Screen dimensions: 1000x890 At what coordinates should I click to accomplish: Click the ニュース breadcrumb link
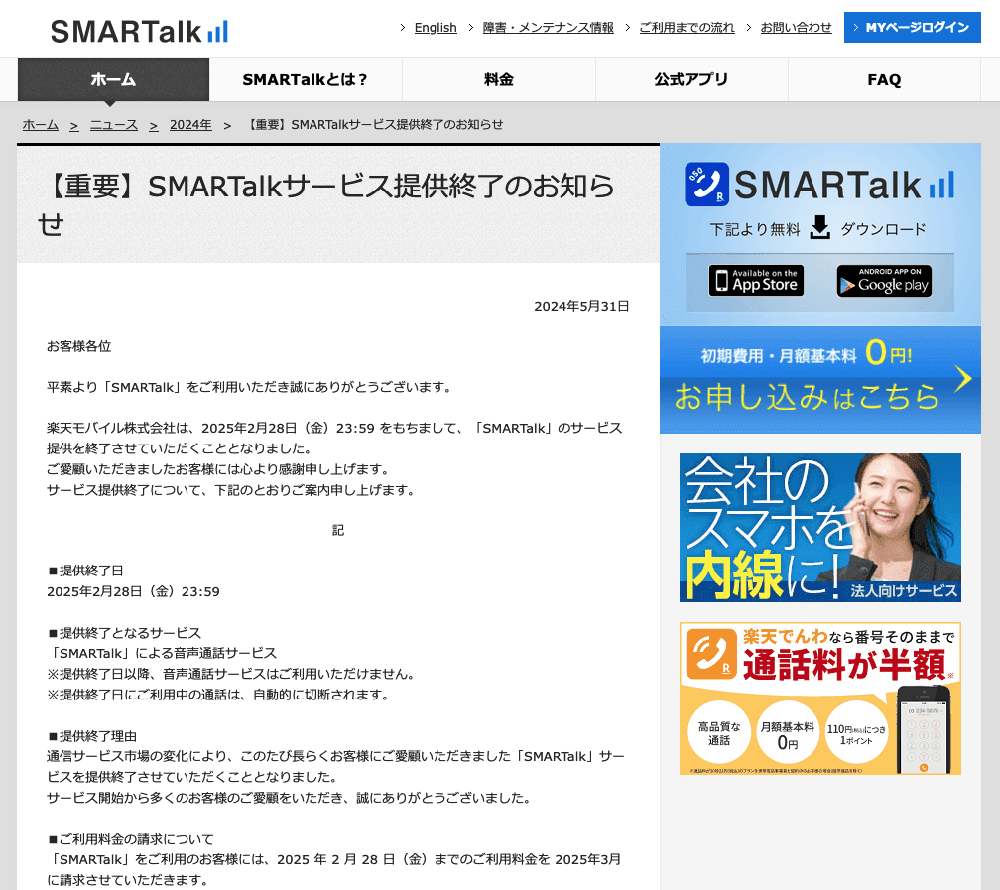pyautogui.click(x=113, y=125)
